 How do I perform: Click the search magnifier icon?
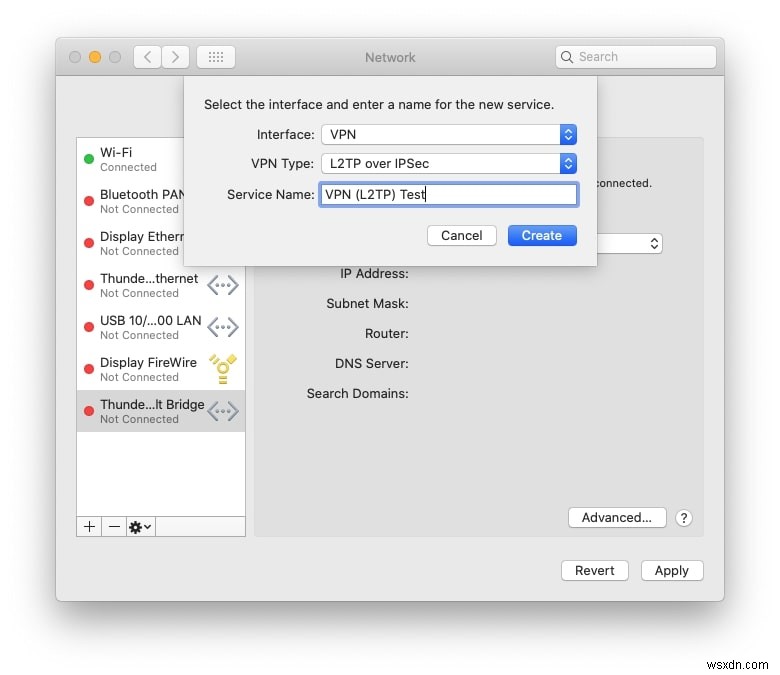(x=567, y=57)
